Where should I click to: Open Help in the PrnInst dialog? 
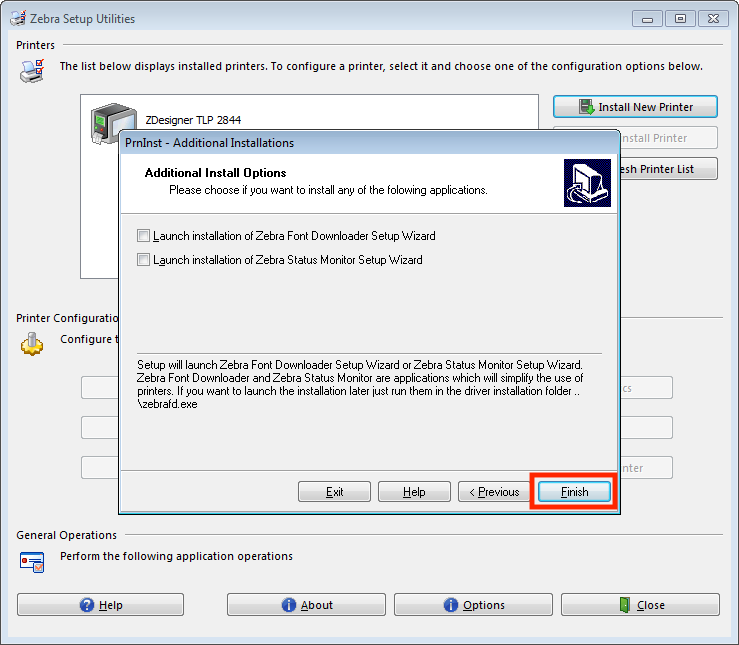[414, 491]
